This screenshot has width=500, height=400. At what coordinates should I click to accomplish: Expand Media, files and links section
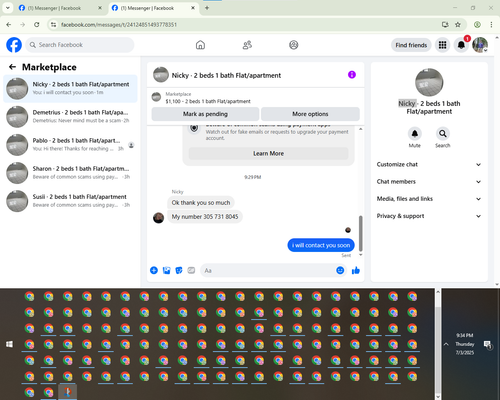click(x=429, y=199)
